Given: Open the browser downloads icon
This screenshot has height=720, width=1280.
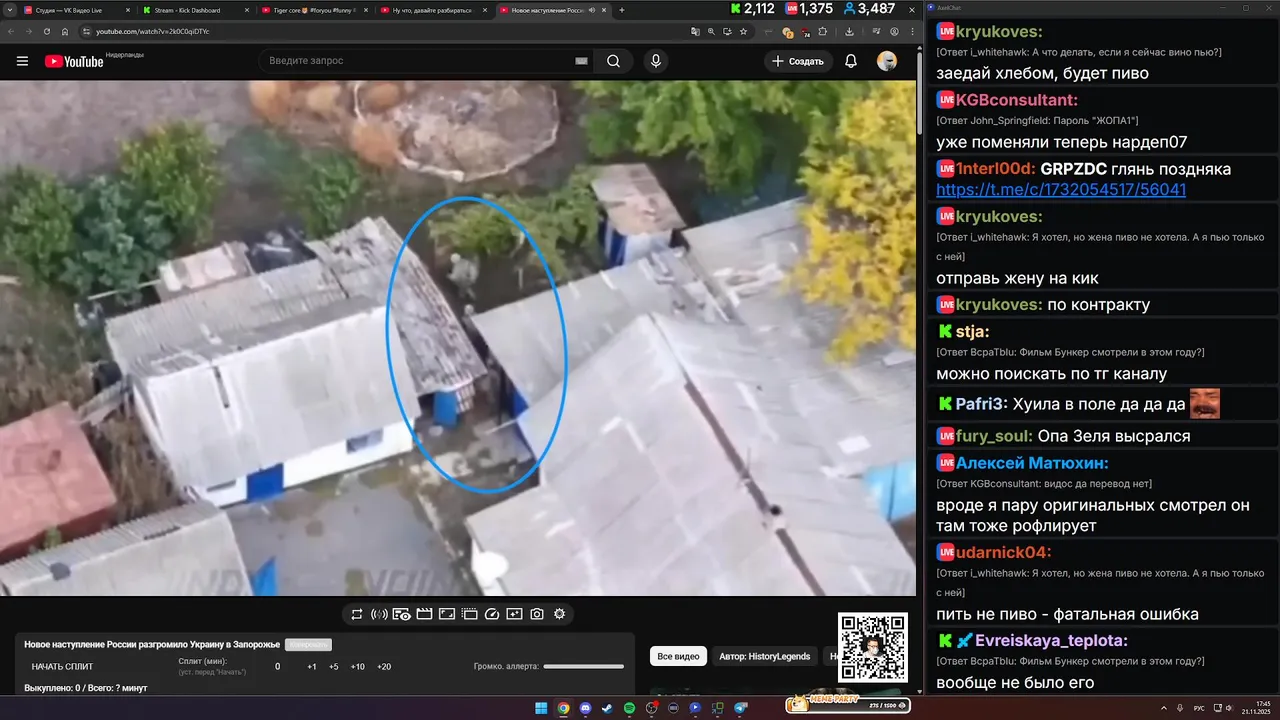Looking at the screenshot, I should click(849, 31).
